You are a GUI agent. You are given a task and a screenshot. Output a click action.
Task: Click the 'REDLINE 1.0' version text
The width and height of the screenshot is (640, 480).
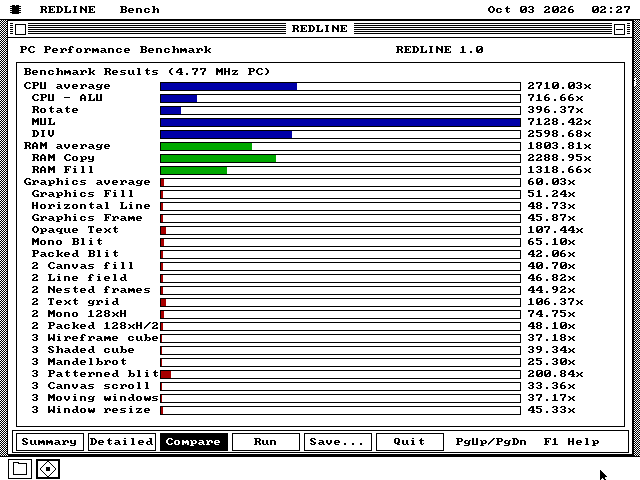click(440, 50)
